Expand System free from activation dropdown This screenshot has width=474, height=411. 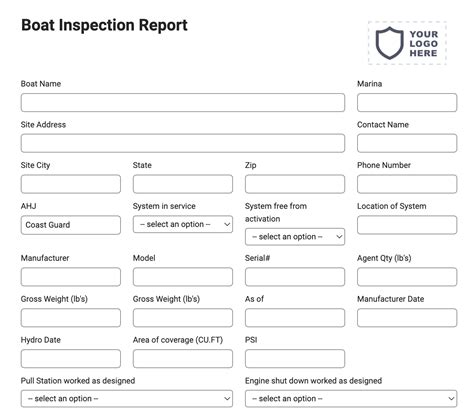tap(295, 237)
